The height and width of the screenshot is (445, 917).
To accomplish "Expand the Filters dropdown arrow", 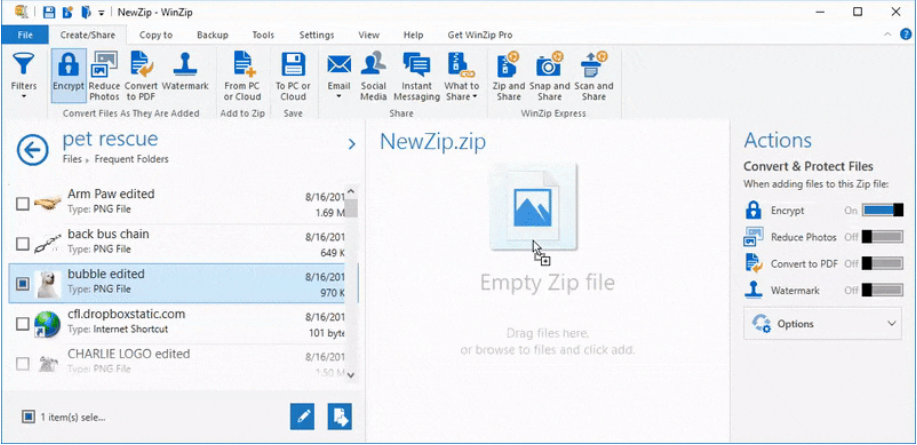I will click(24, 96).
